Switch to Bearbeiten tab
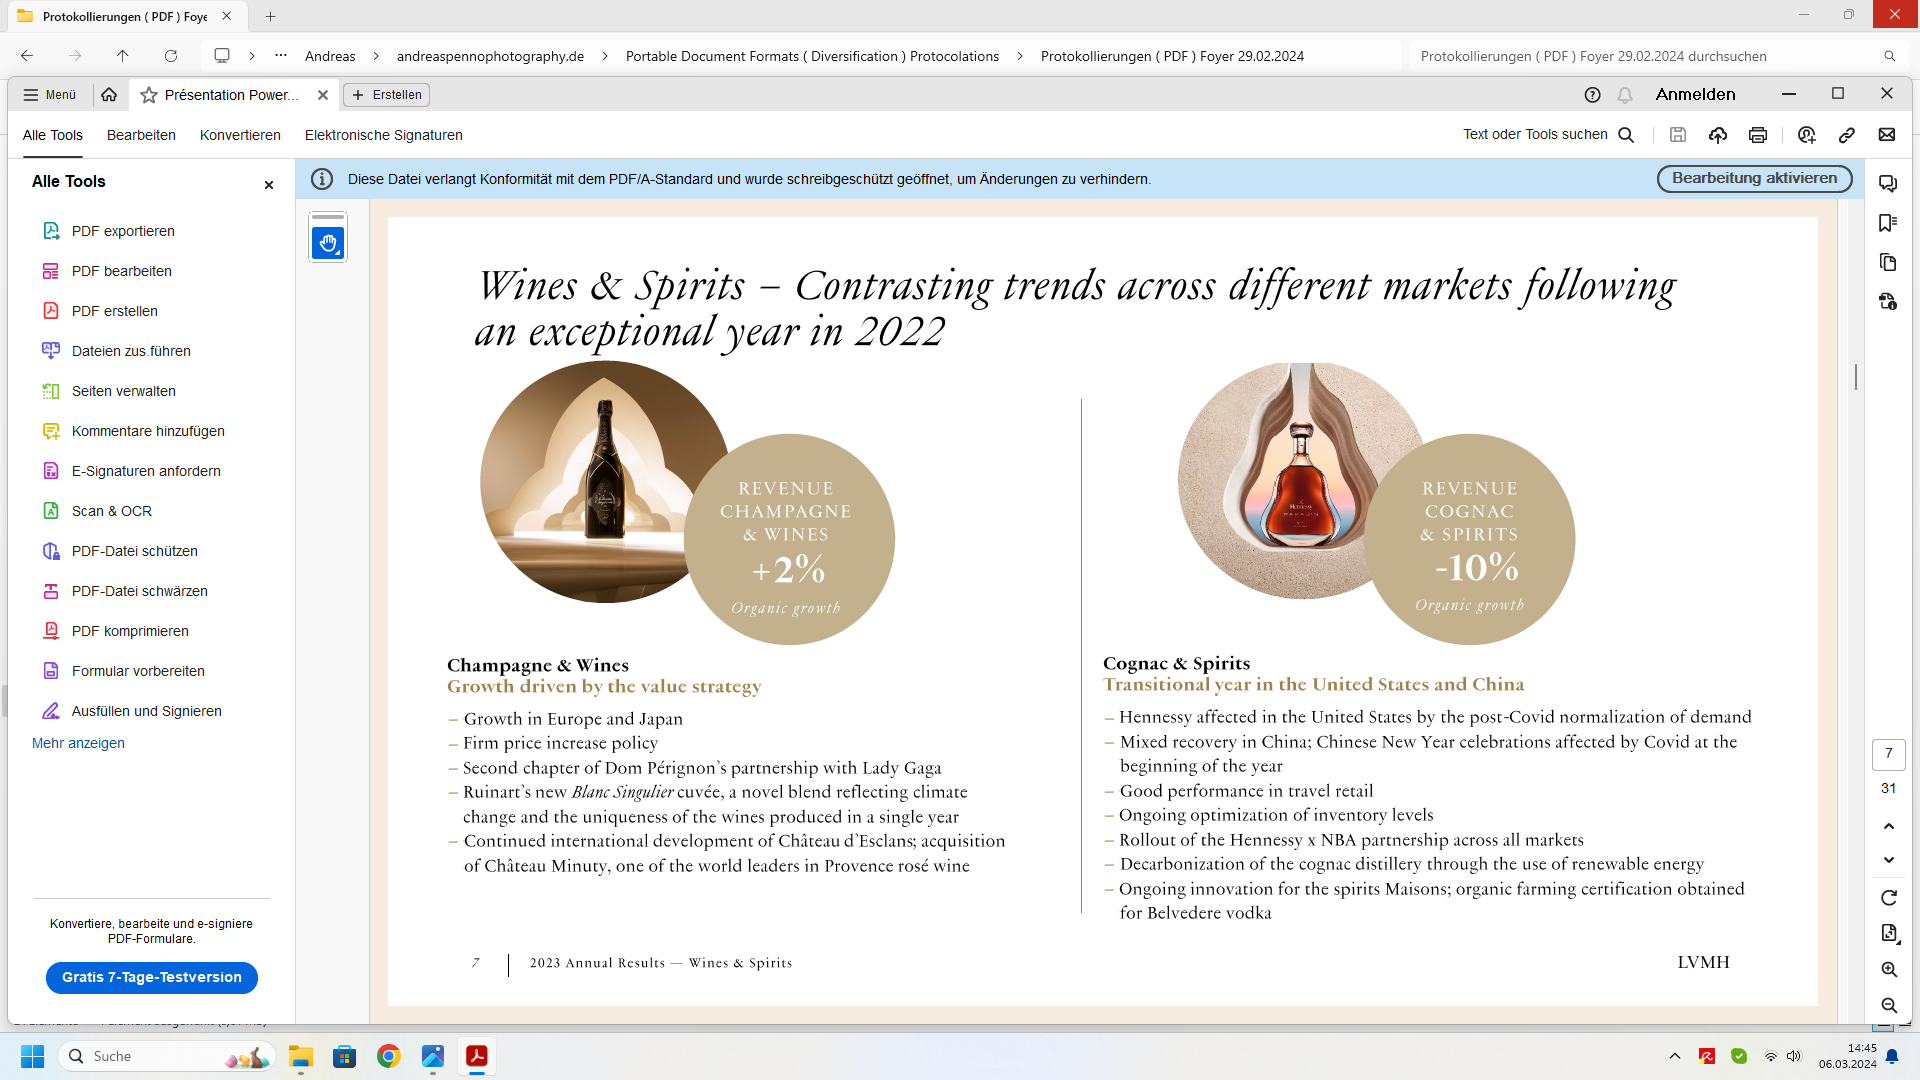Image resolution: width=1920 pixels, height=1080 pixels. [x=141, y=135]
